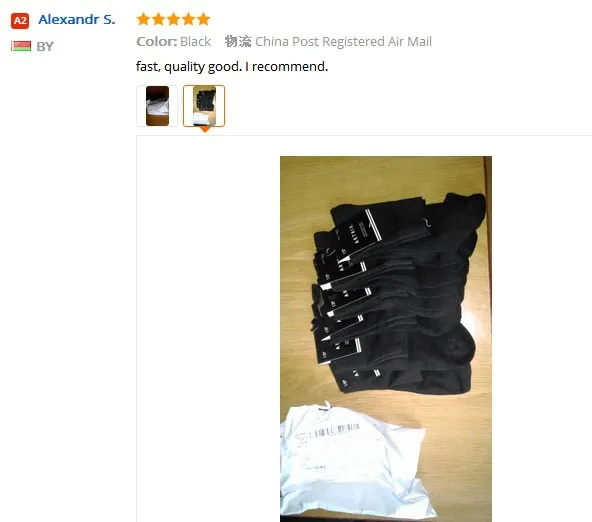
Task: Open reviewer name Alexandr S.
Action: tap(77, 19)
